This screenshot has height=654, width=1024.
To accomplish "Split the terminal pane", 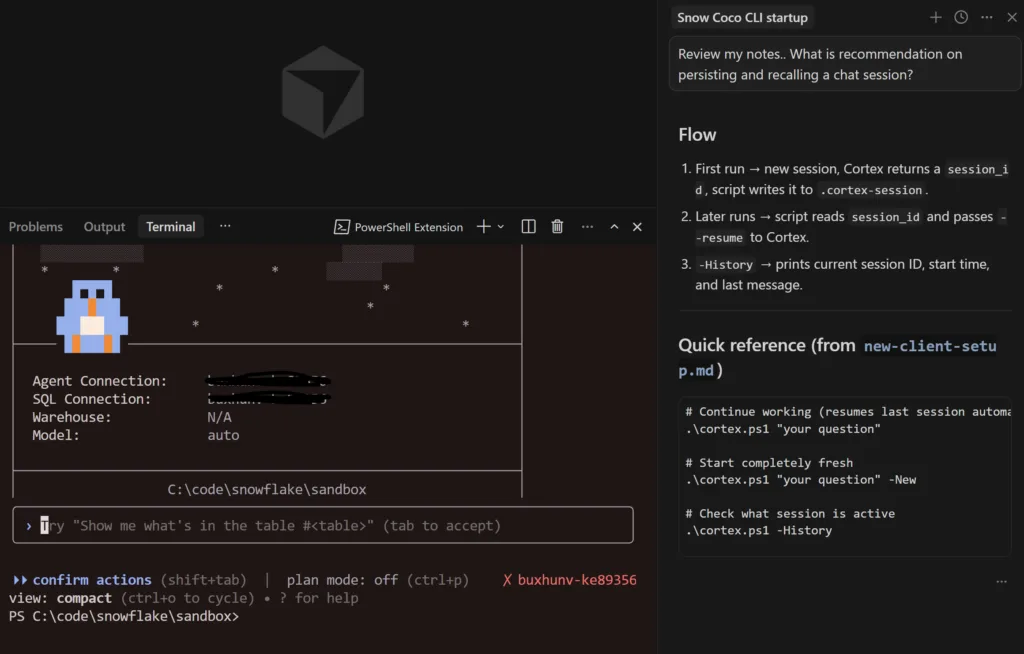I will [528, 227].
